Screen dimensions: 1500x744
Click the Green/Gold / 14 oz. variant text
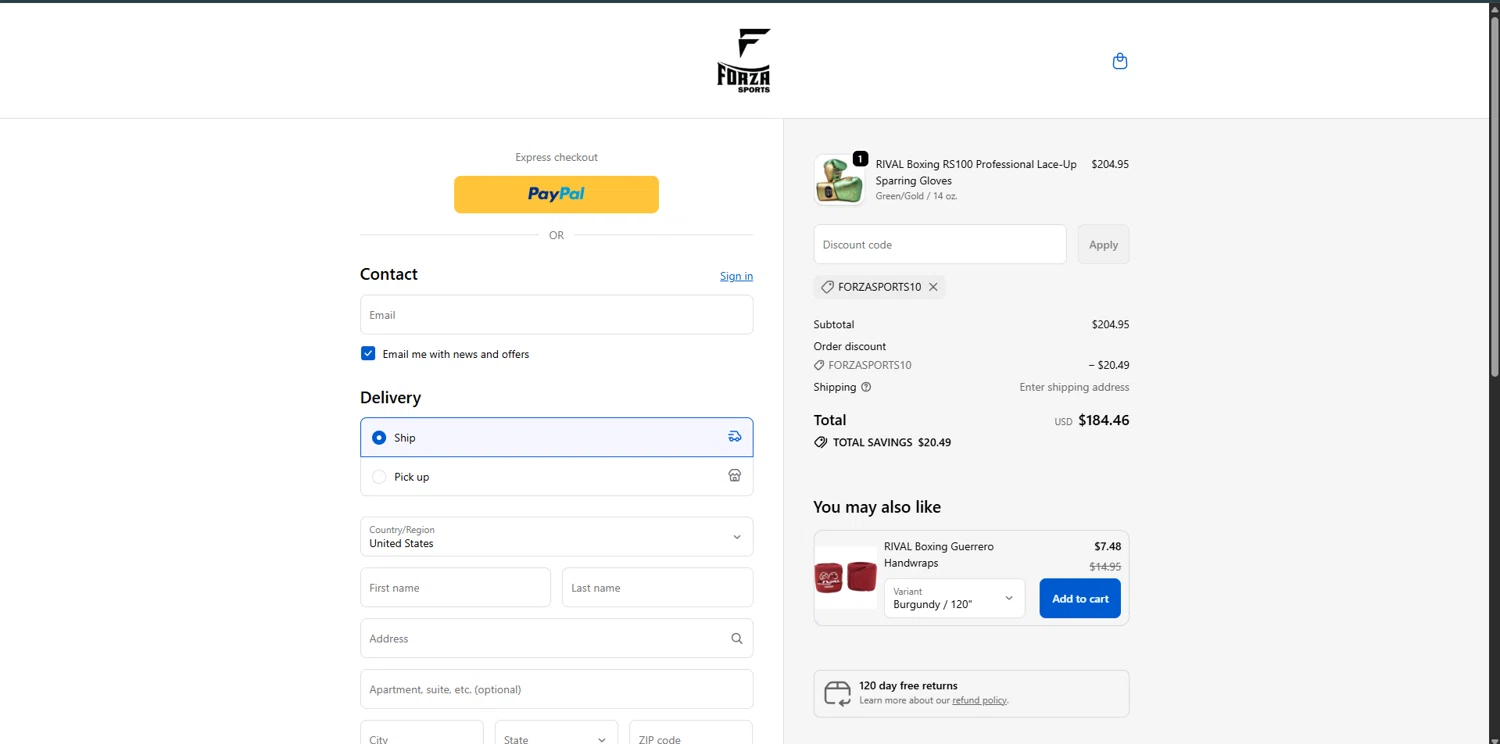[x=916, y=196]
